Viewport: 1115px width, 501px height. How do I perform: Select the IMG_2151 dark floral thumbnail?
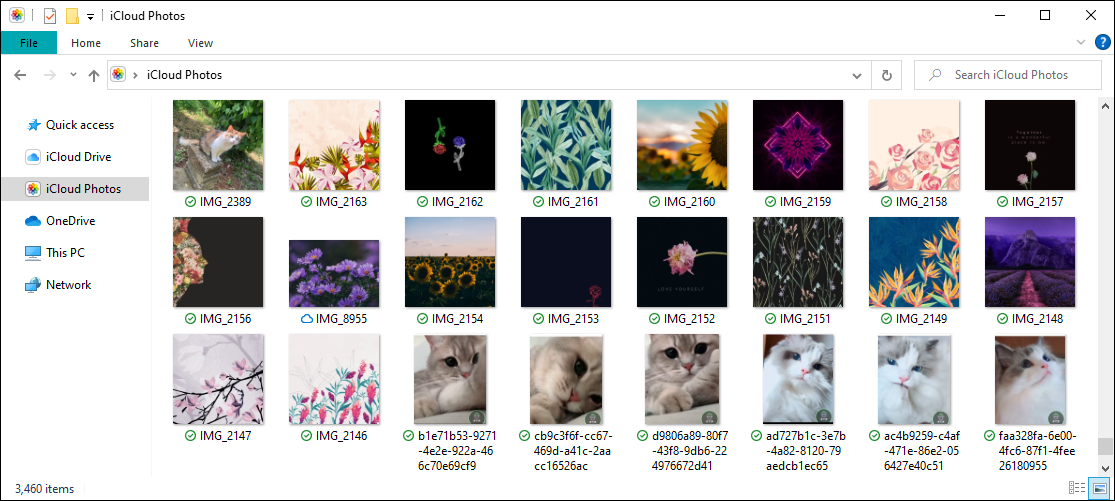click(x=798, y=262)
